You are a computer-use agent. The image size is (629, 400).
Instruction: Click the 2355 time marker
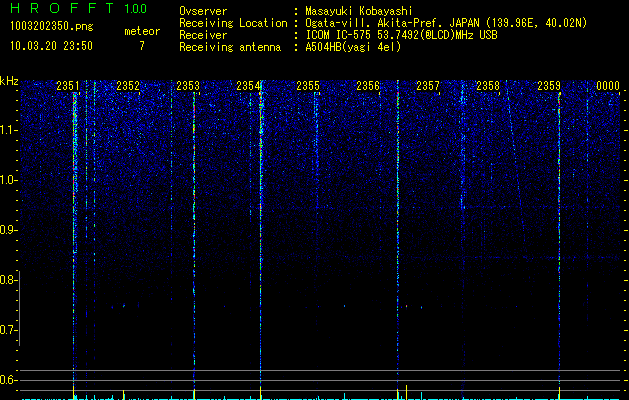pos(308,86)
